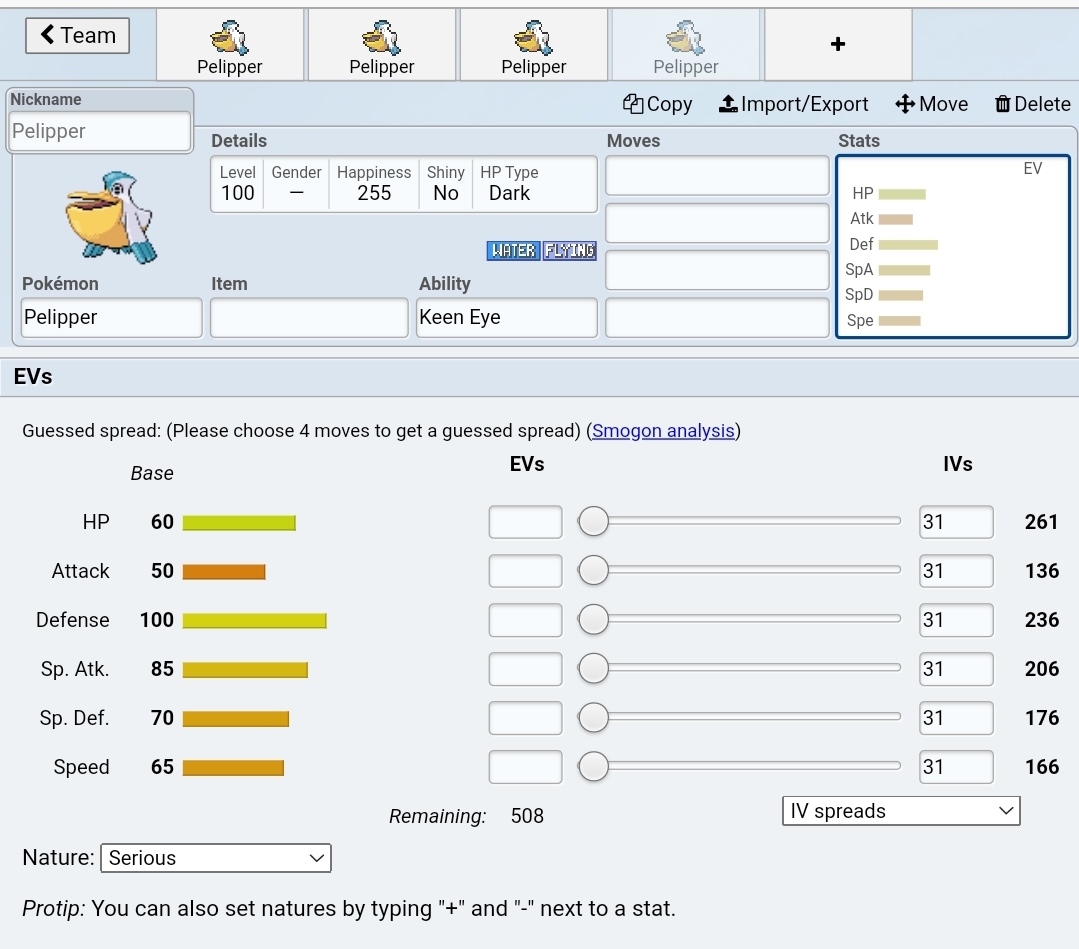The image size is (1079, 949).
Task: Click the Move button
Action: 932,104
